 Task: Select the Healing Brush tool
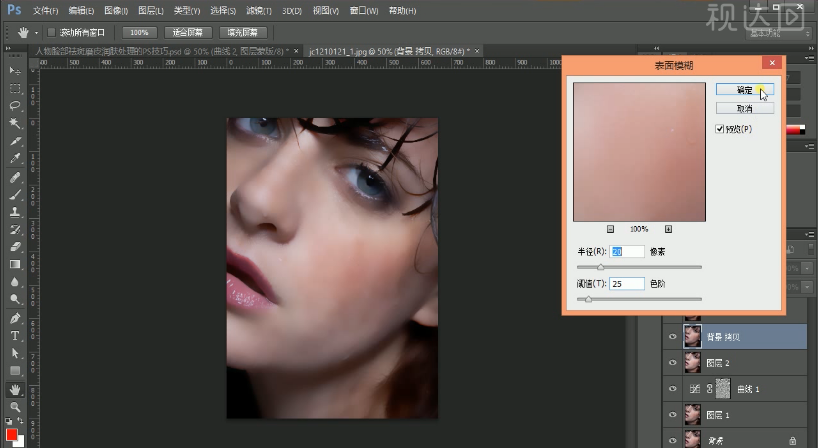[x=15, y=177]
